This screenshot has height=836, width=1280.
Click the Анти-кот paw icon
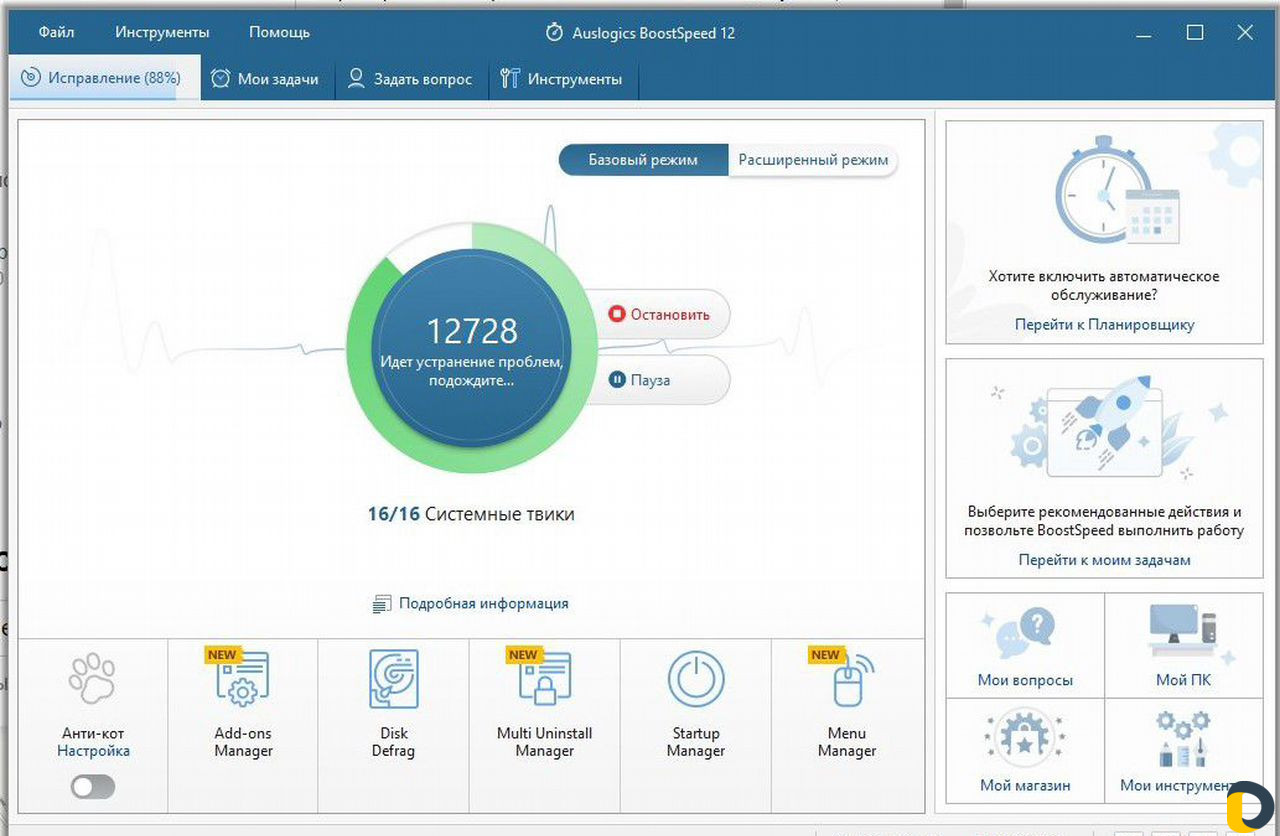[93, 680]
